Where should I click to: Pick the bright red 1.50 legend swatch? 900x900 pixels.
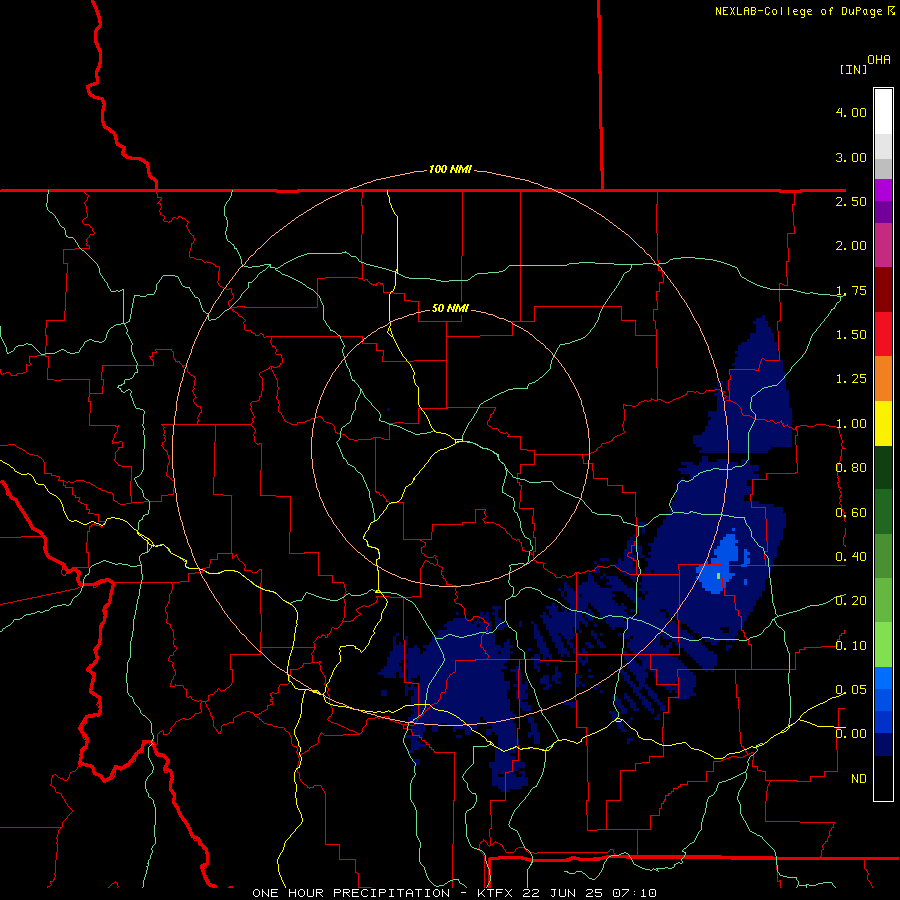point(883,334)
